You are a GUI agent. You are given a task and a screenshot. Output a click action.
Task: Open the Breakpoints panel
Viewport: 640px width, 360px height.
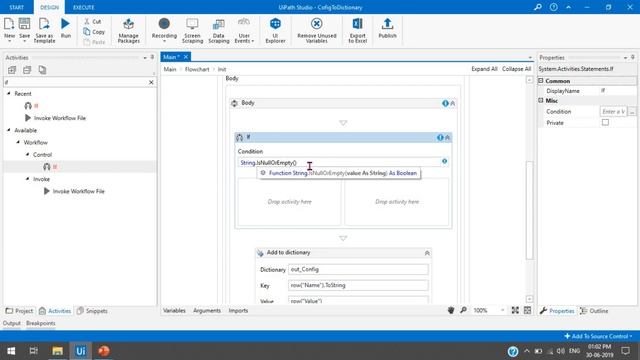point(40,323)
